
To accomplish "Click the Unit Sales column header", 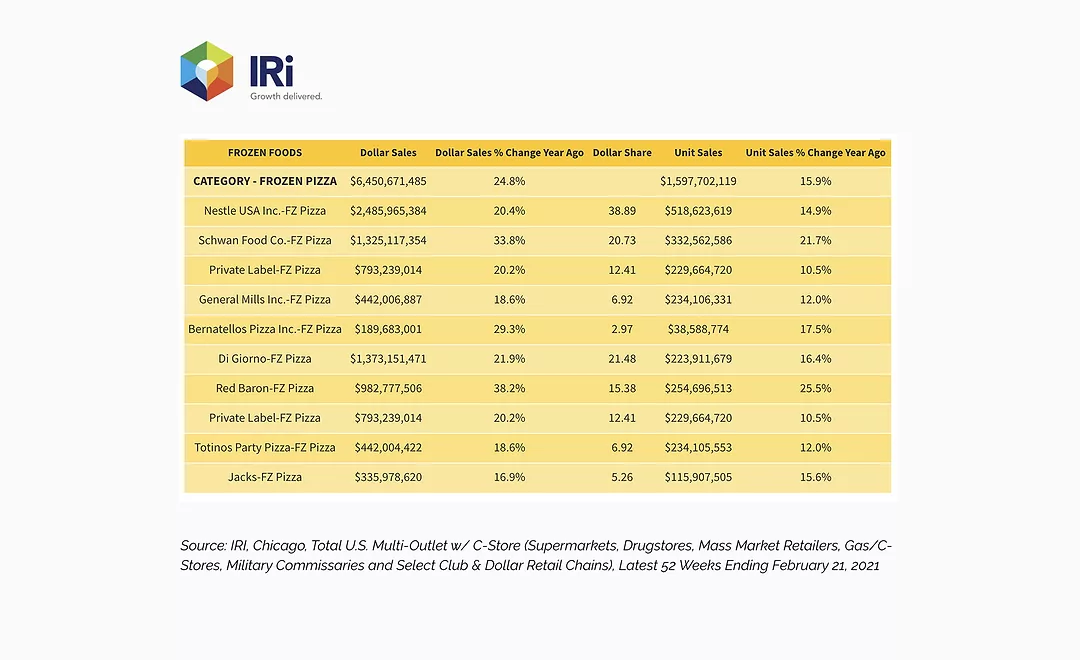I will point(698,153).
